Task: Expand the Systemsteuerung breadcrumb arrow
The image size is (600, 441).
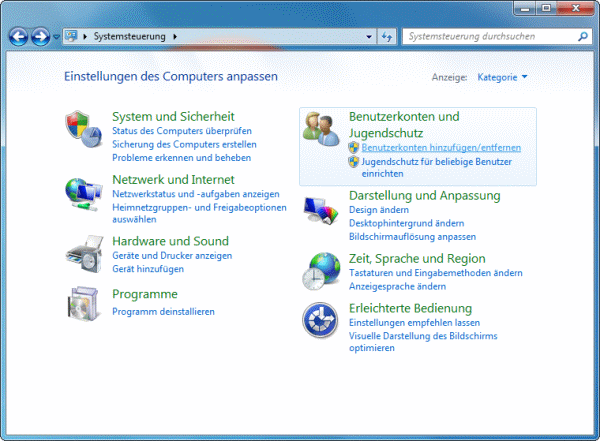Action: (x=176, y=37)
